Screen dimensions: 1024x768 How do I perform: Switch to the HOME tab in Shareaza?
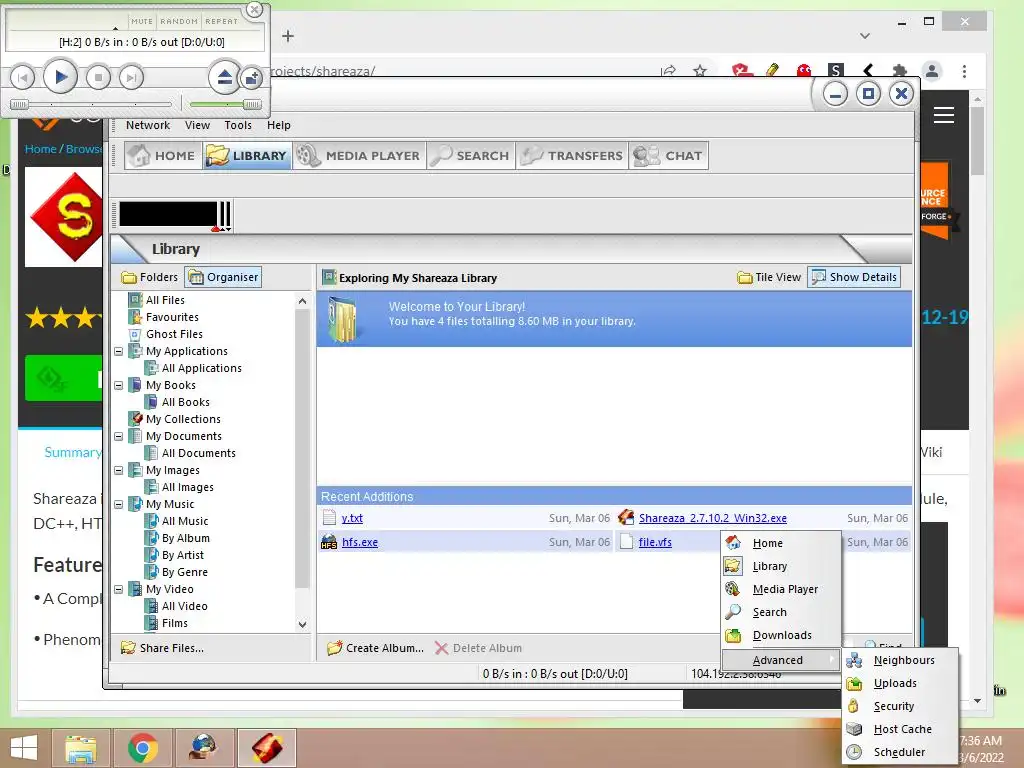point(163,155)
